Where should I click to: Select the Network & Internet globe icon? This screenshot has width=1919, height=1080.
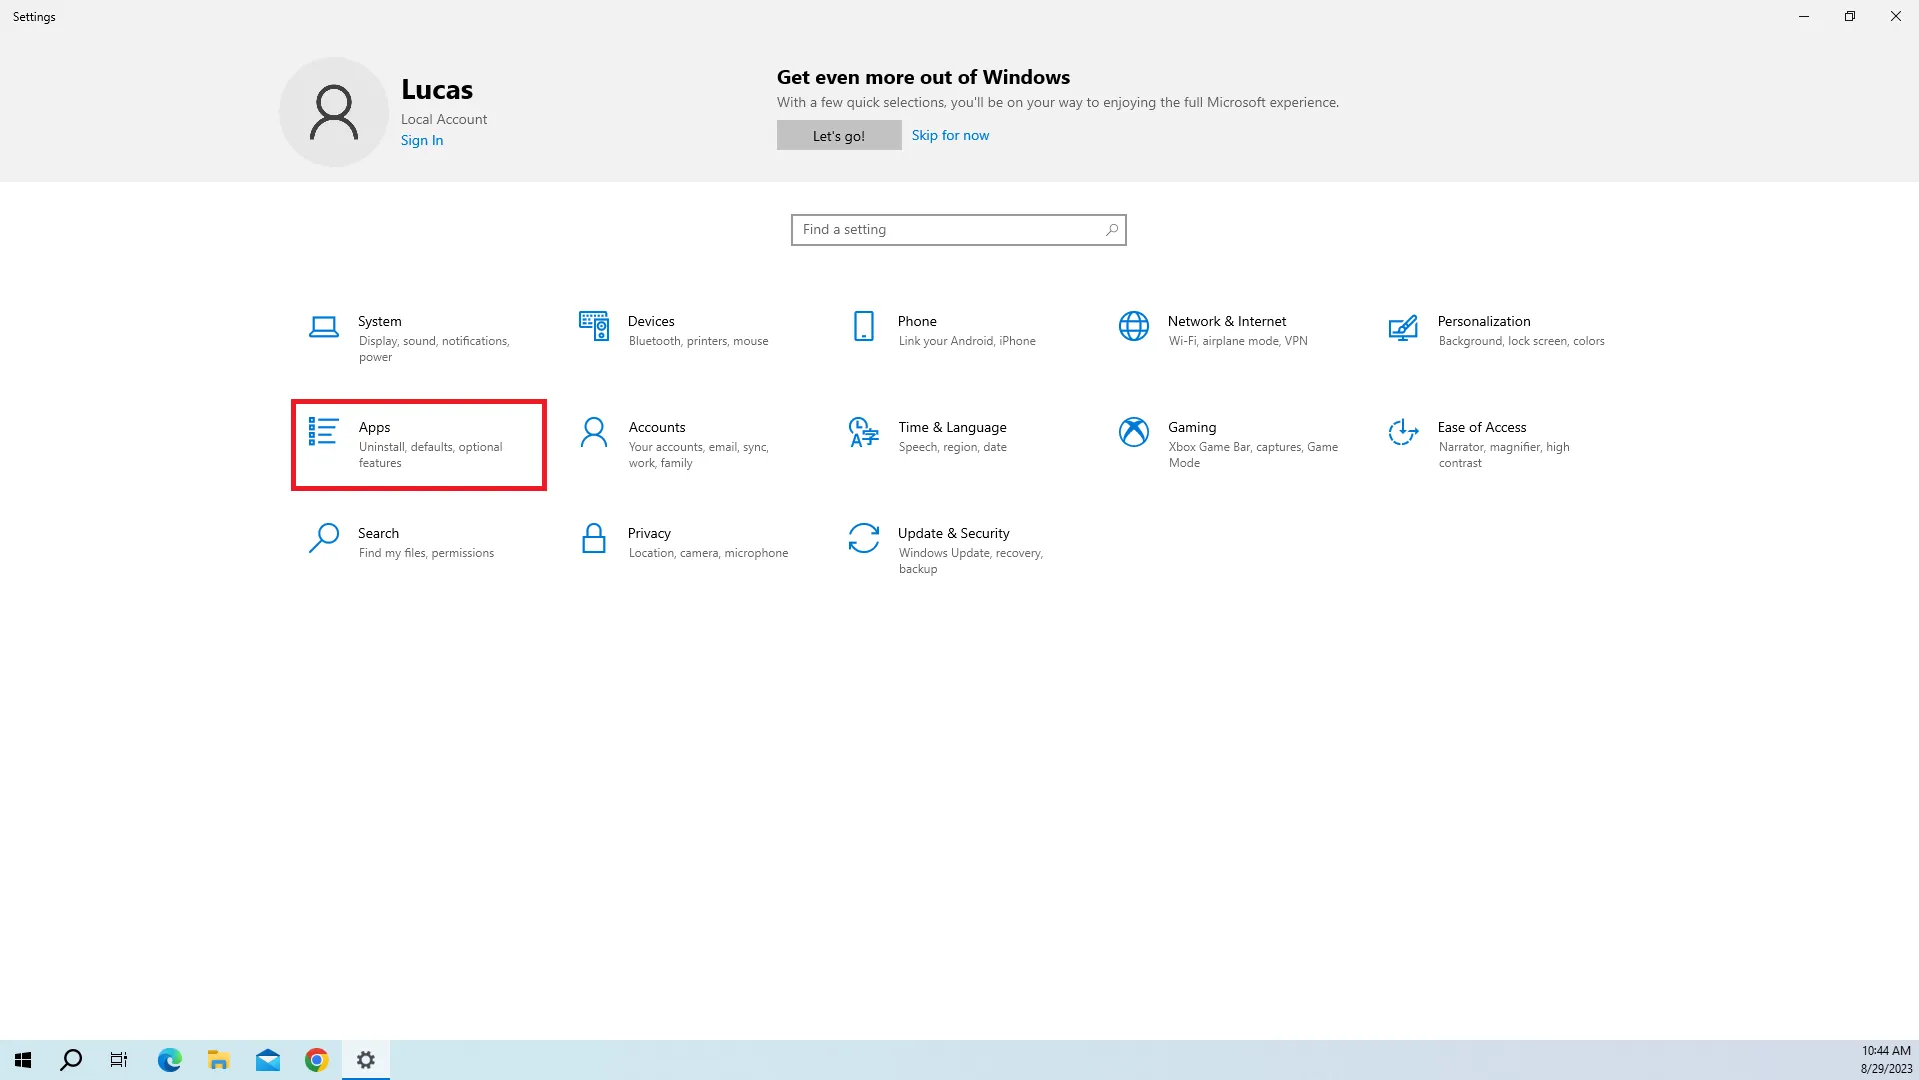(x=1133, y=326)
